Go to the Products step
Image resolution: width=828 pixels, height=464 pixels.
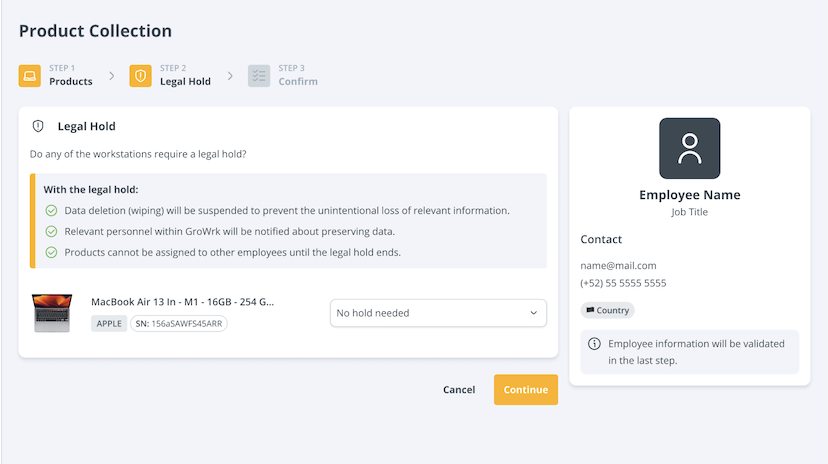click(71, 81)
